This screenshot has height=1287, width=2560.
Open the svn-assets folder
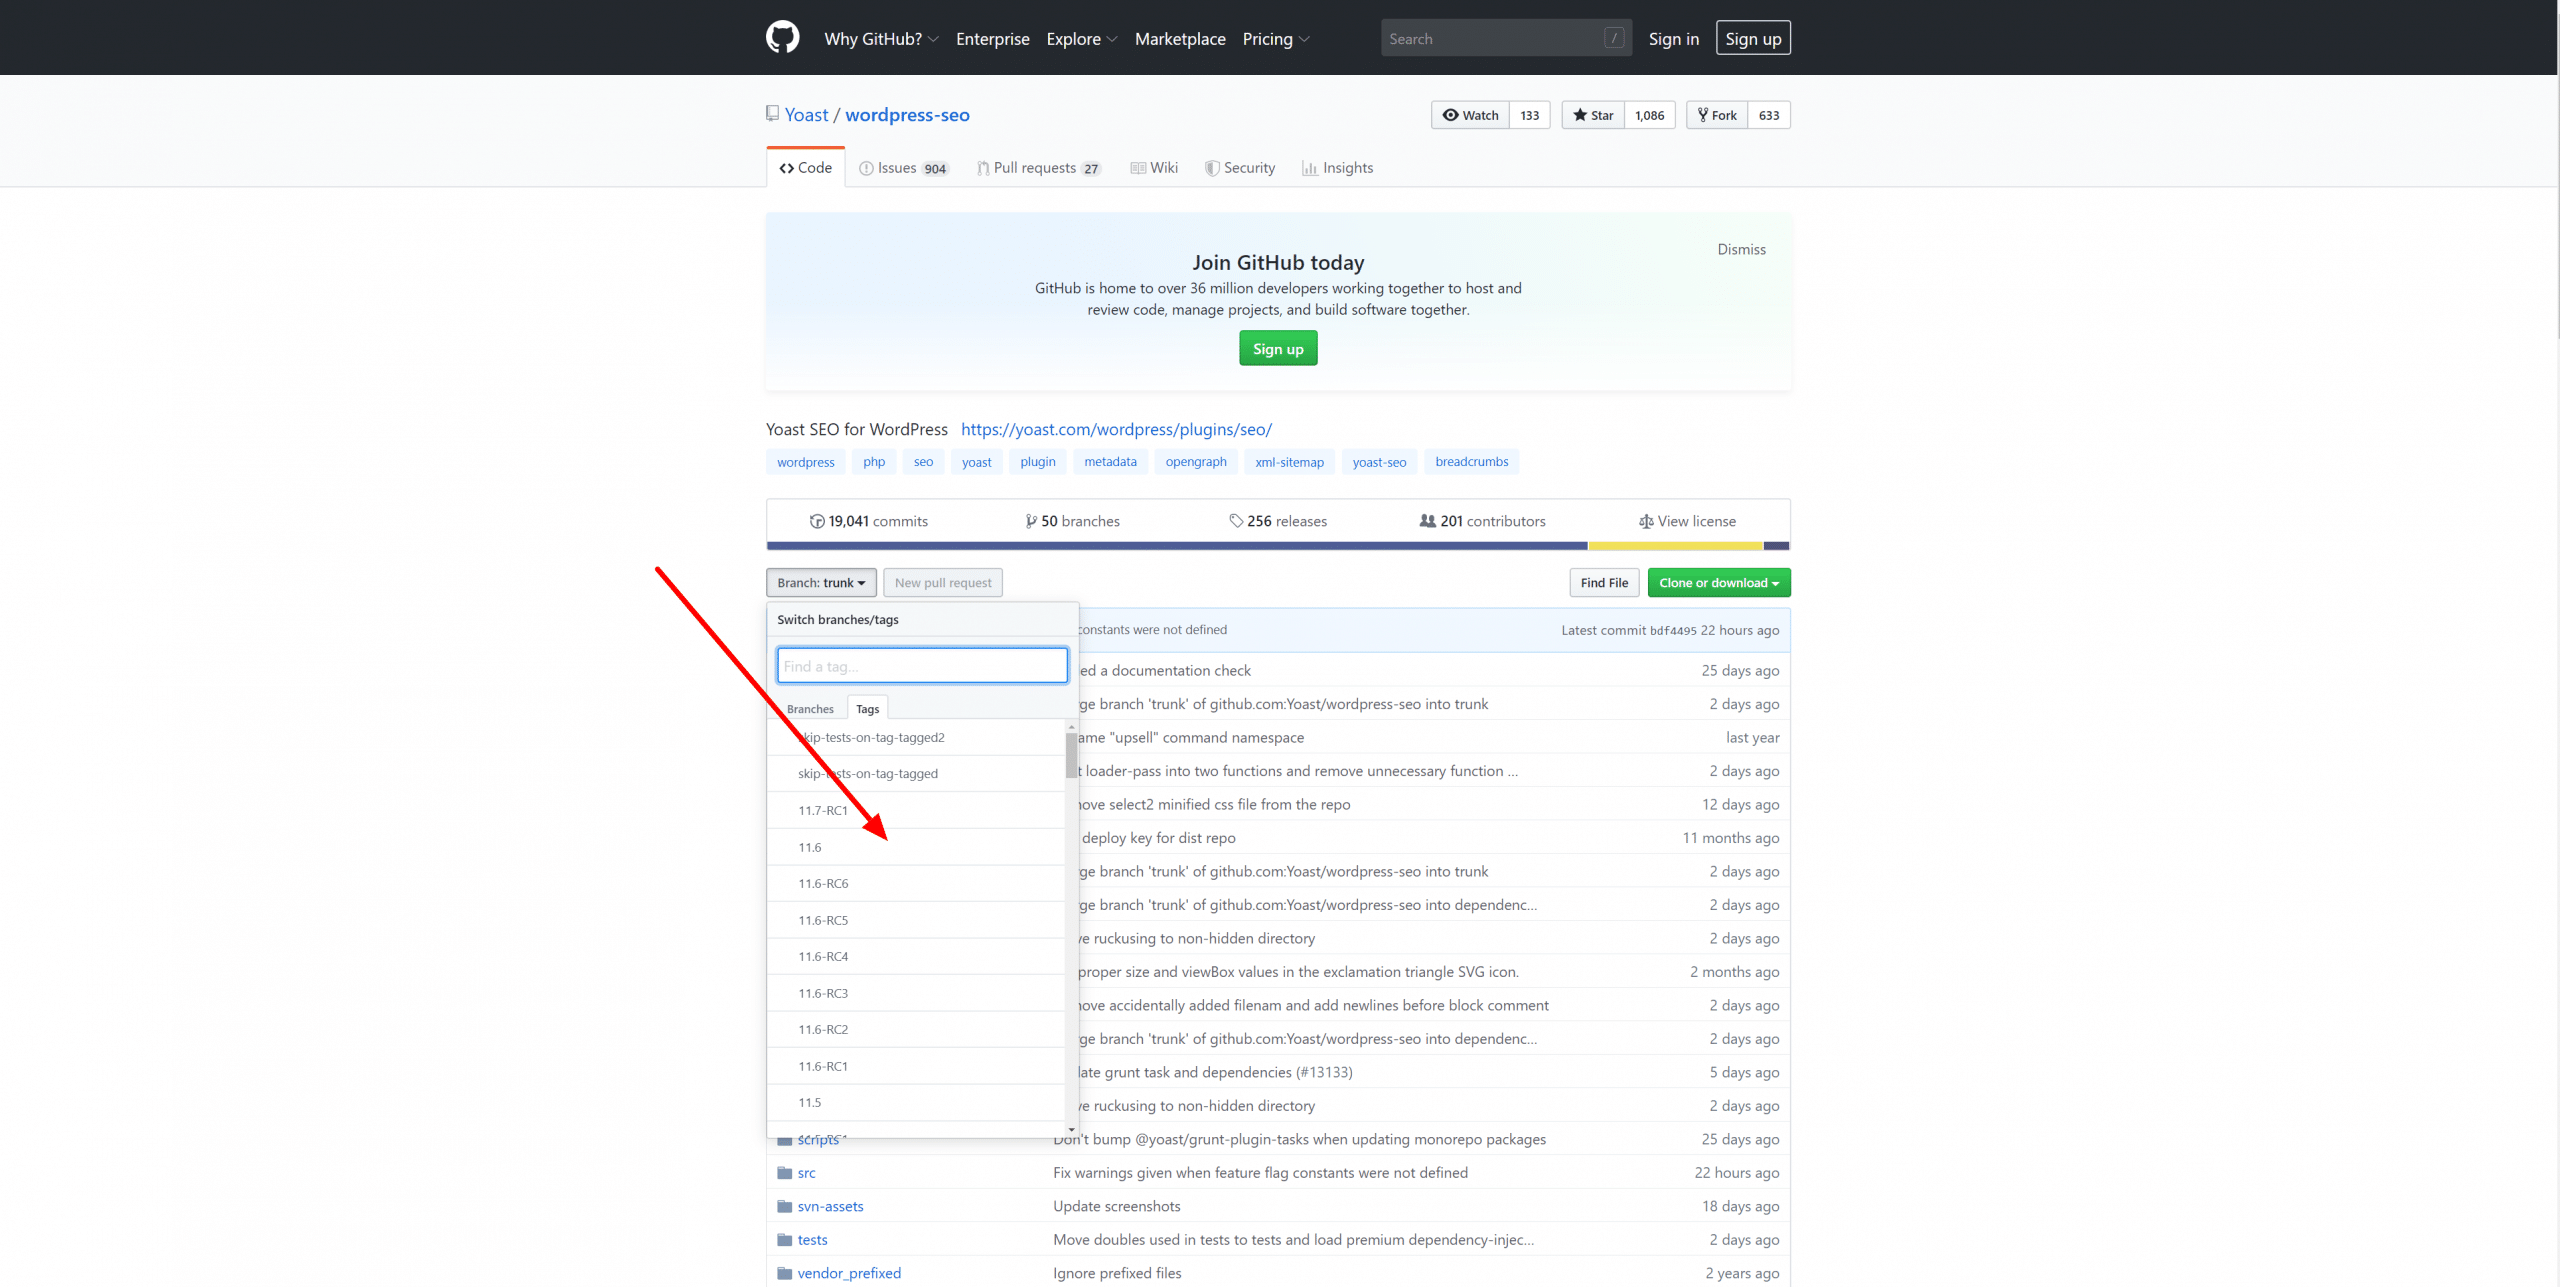coord(830,1207)
